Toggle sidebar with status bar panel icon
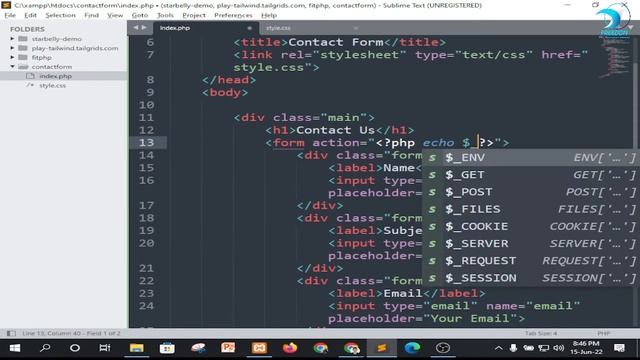Image resolution: width=640 pixels, height=360 pixels. pos(11,333)
